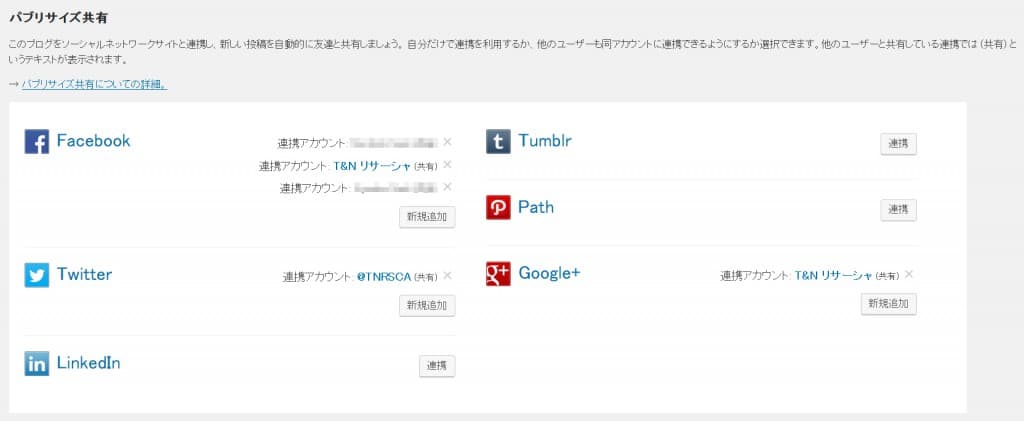1024x421 pixels.
Task: Open the Path service name link
Action: 536,207
